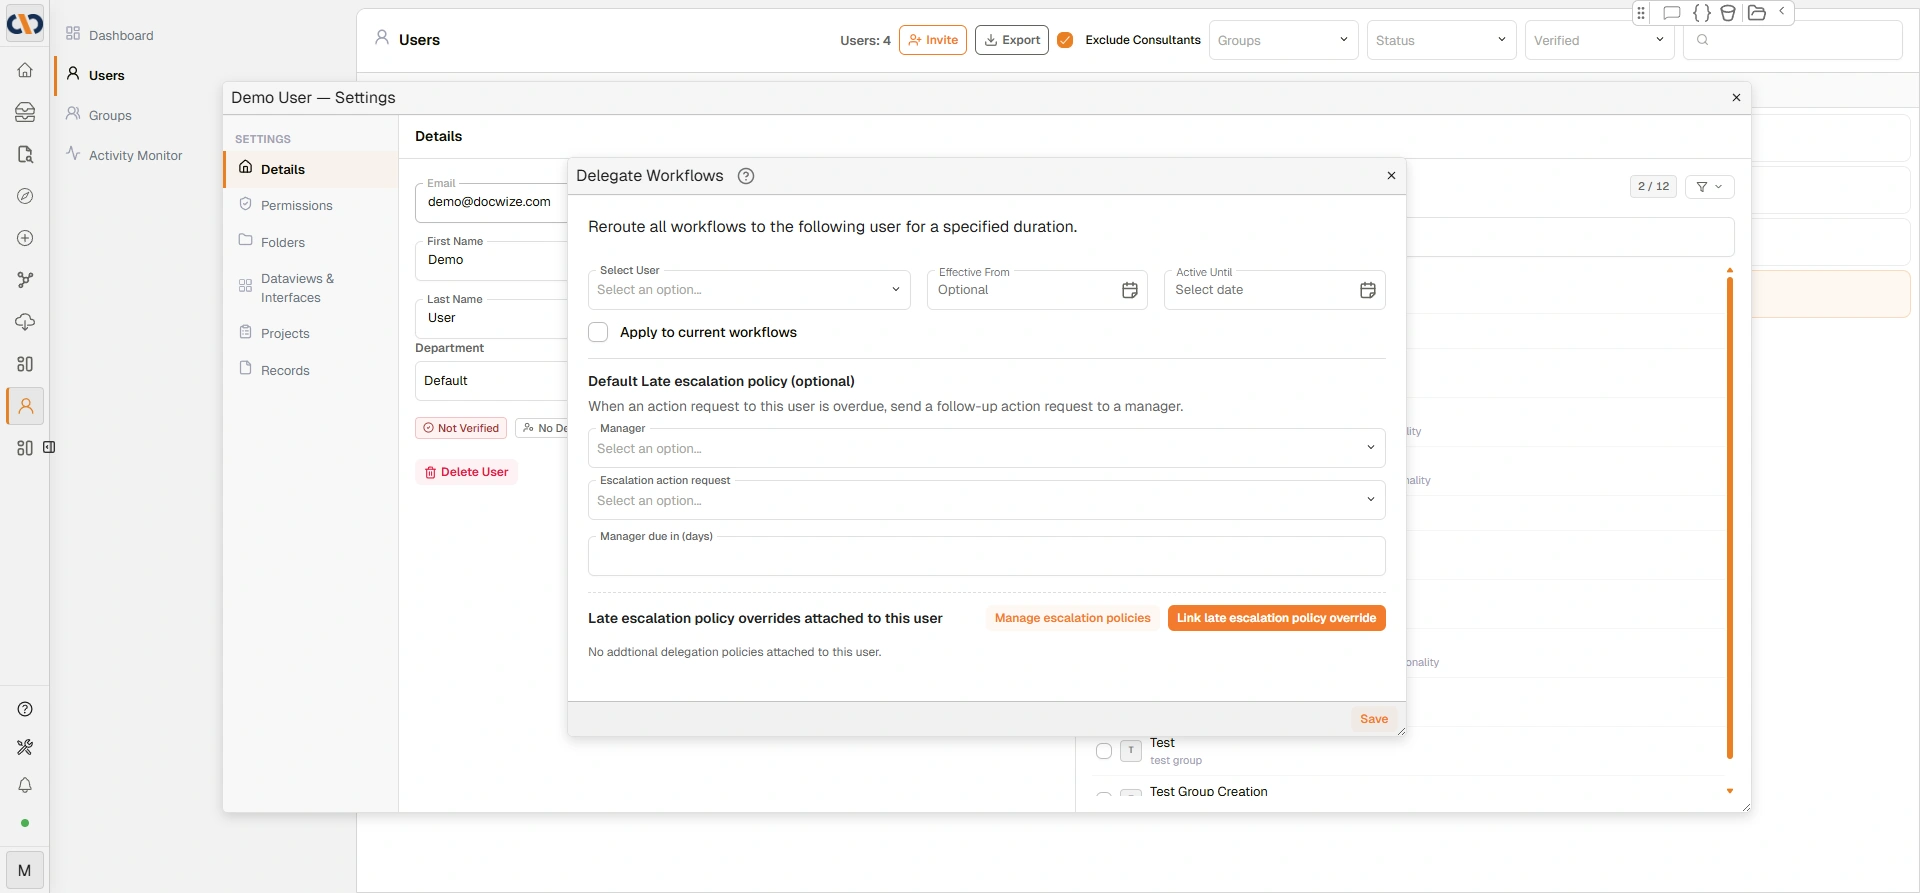Open the Status filter dropdown
This screenshot has width=1920, height=893.
(x=1441, y=40)
